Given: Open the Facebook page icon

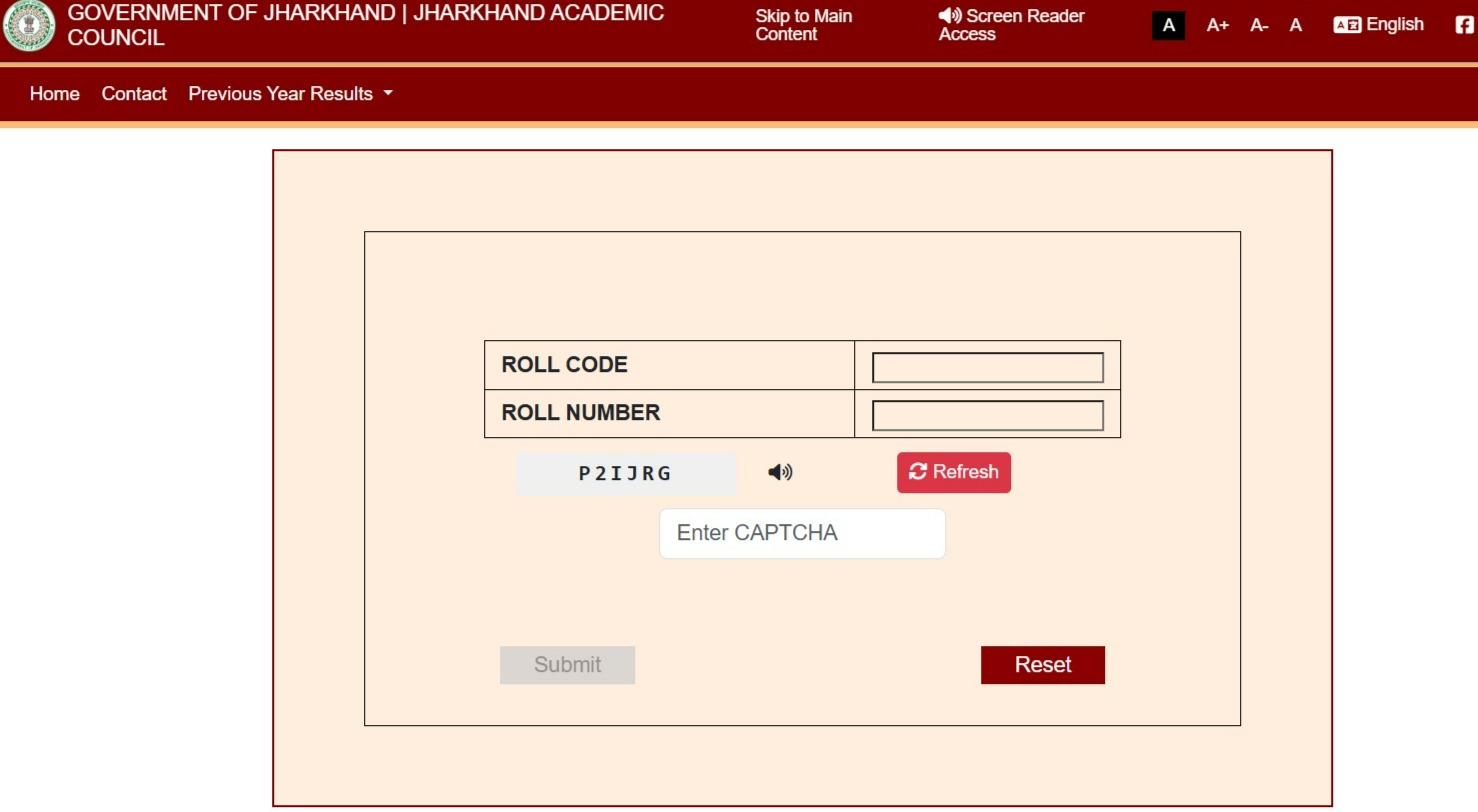Looking at the screenshot, I should (x=1465, y=26).
